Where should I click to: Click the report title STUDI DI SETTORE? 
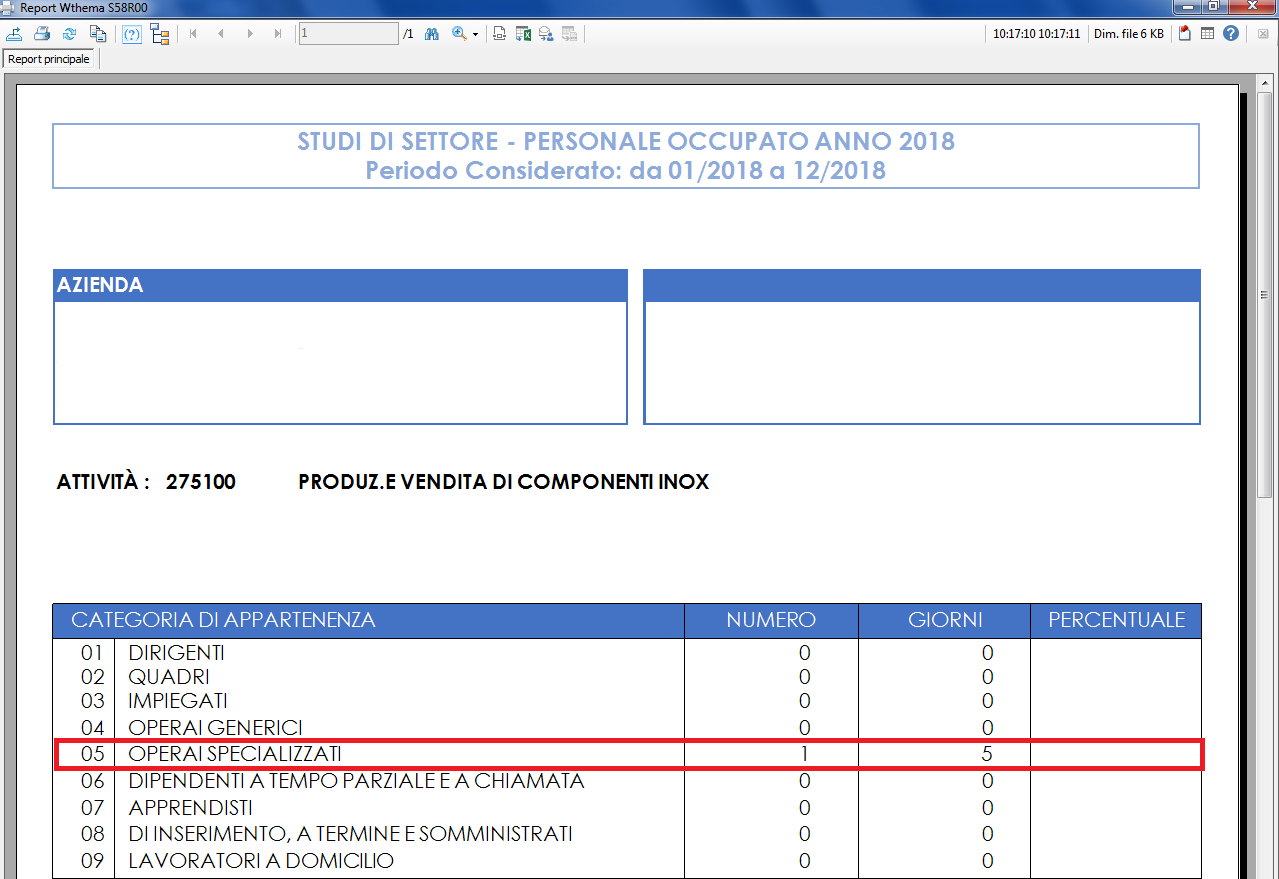(625, 141)
